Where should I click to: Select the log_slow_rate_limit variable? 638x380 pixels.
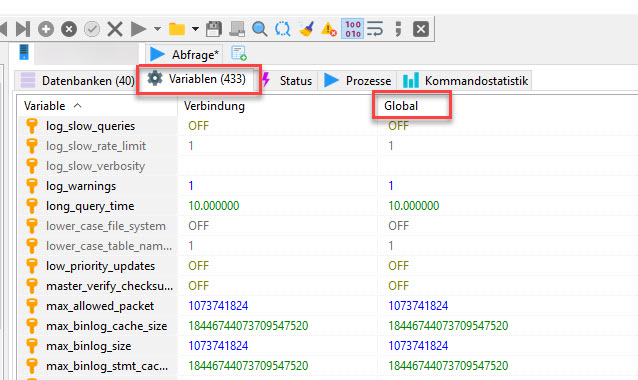click(96, 146)
